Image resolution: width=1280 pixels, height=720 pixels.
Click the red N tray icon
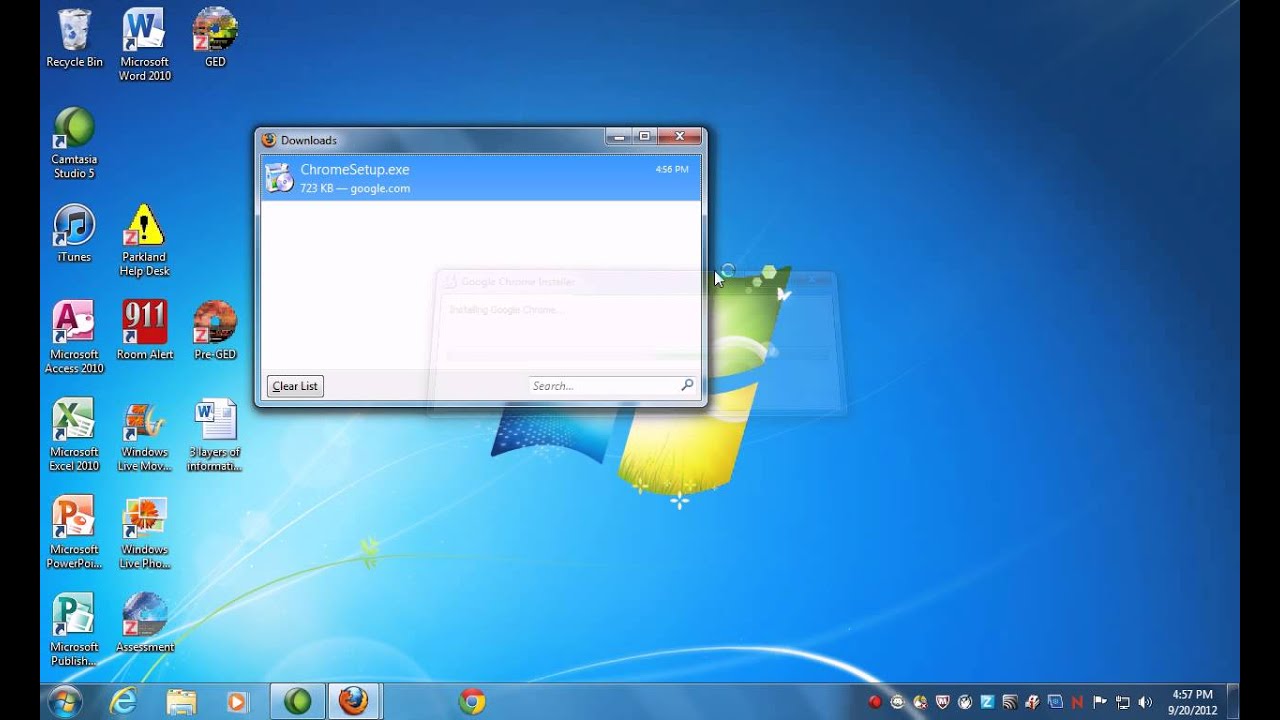click(1077, 702)
